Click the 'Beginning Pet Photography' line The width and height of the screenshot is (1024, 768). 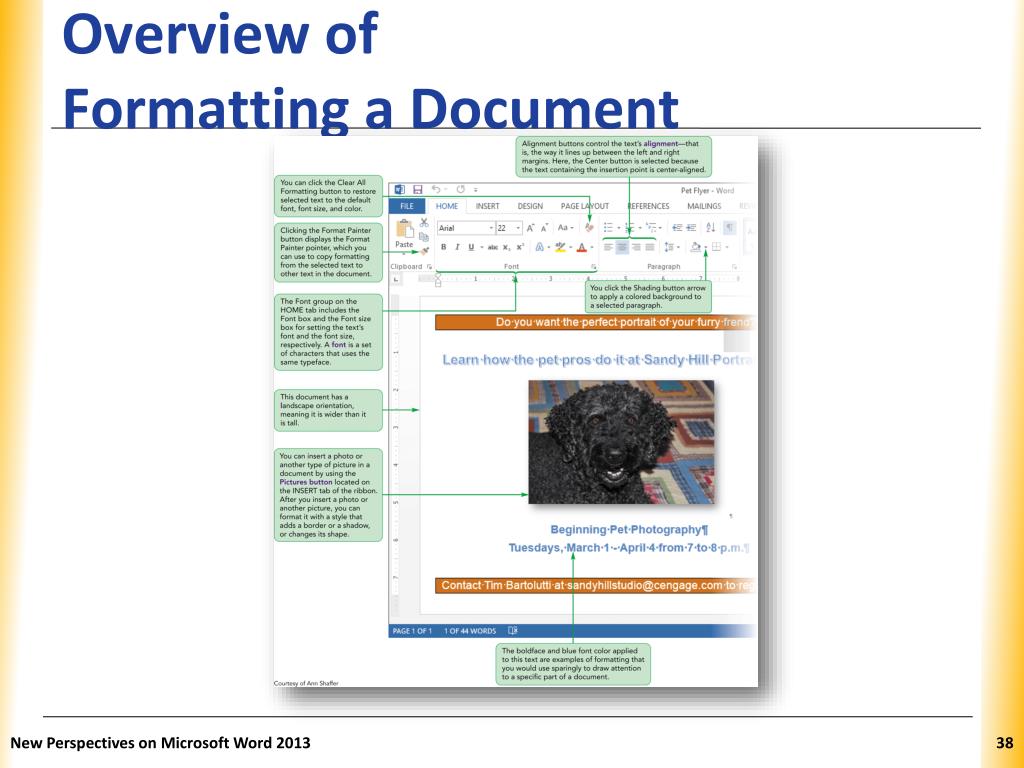[629, 530]
